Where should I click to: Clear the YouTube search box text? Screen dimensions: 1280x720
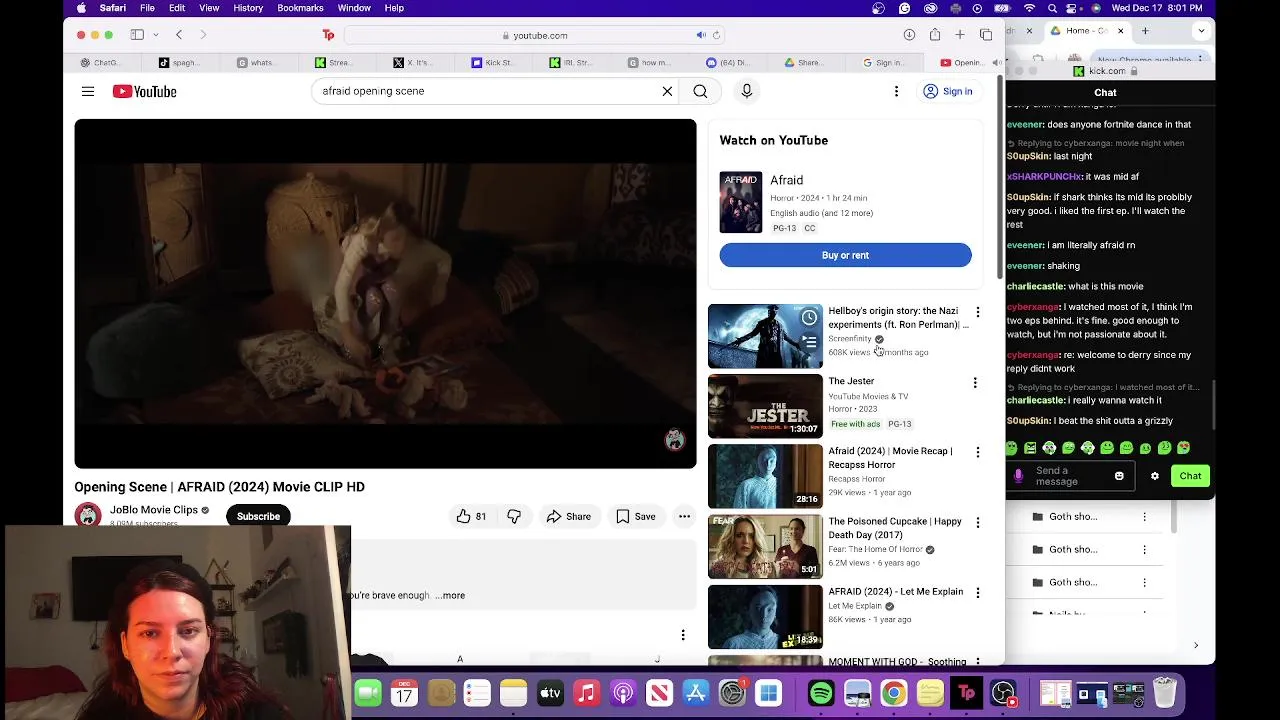[667, 91]
